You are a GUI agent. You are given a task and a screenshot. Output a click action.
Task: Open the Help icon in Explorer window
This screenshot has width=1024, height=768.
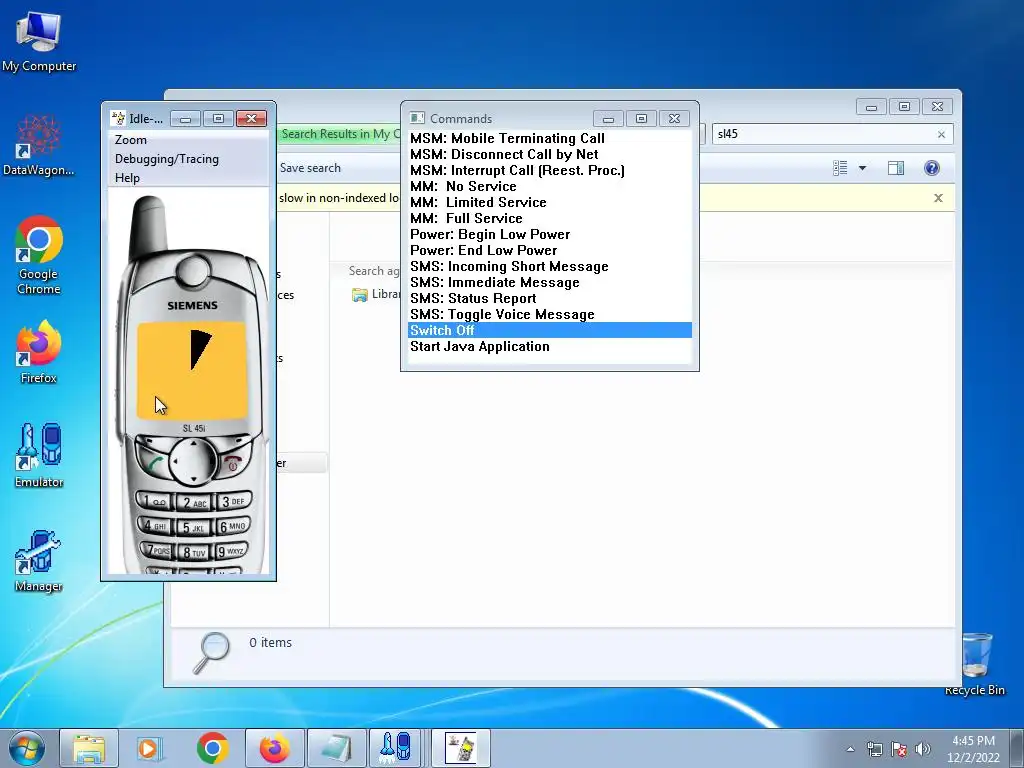pyautogui.click(x=932, y=168)
